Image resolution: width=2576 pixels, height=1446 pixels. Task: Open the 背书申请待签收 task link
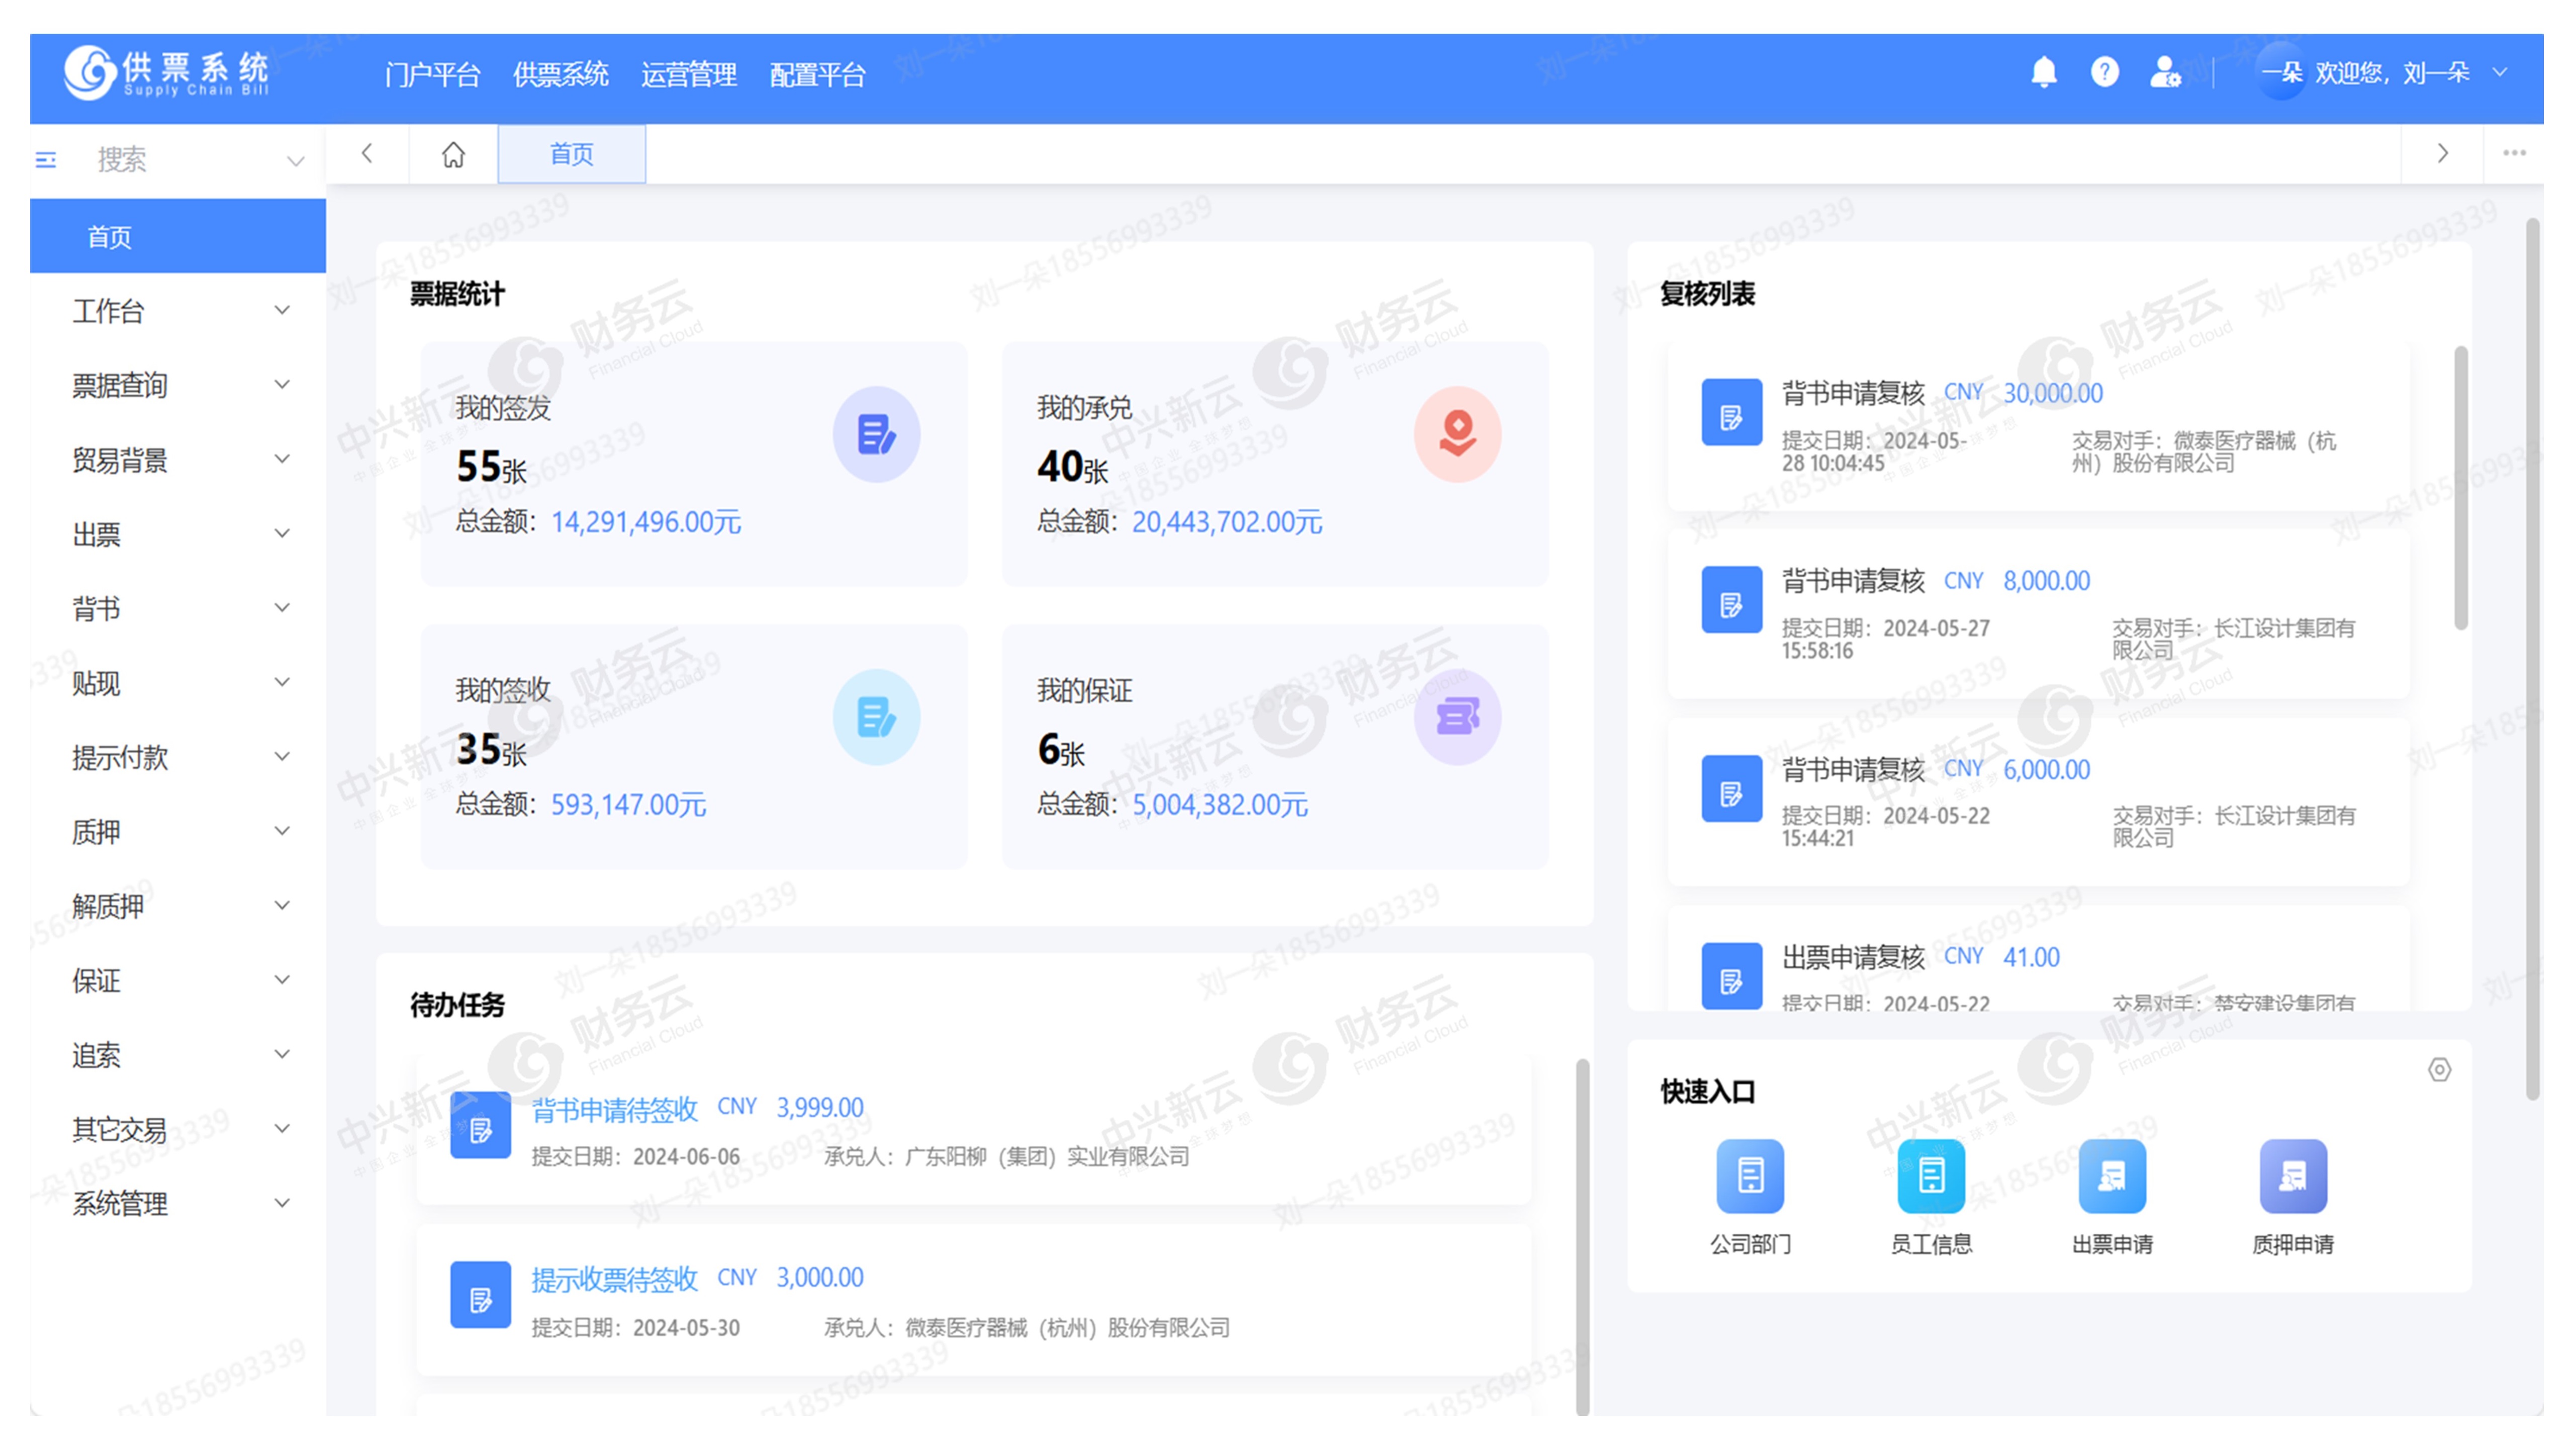coord(614,1109)
